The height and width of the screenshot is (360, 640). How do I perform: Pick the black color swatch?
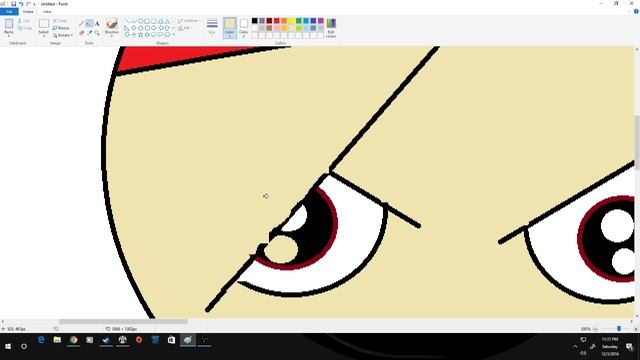pos(254,21)
